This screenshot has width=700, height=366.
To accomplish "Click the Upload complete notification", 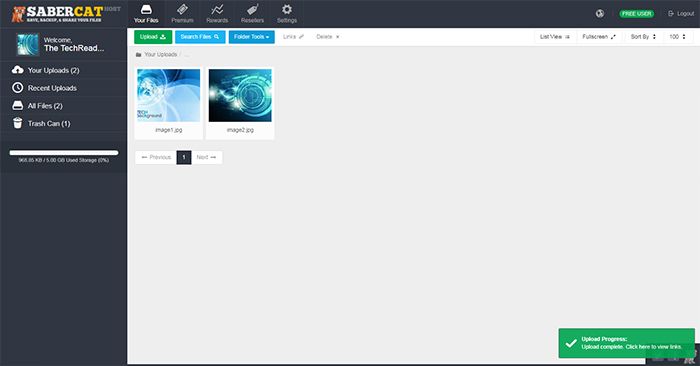I will 626,343.
